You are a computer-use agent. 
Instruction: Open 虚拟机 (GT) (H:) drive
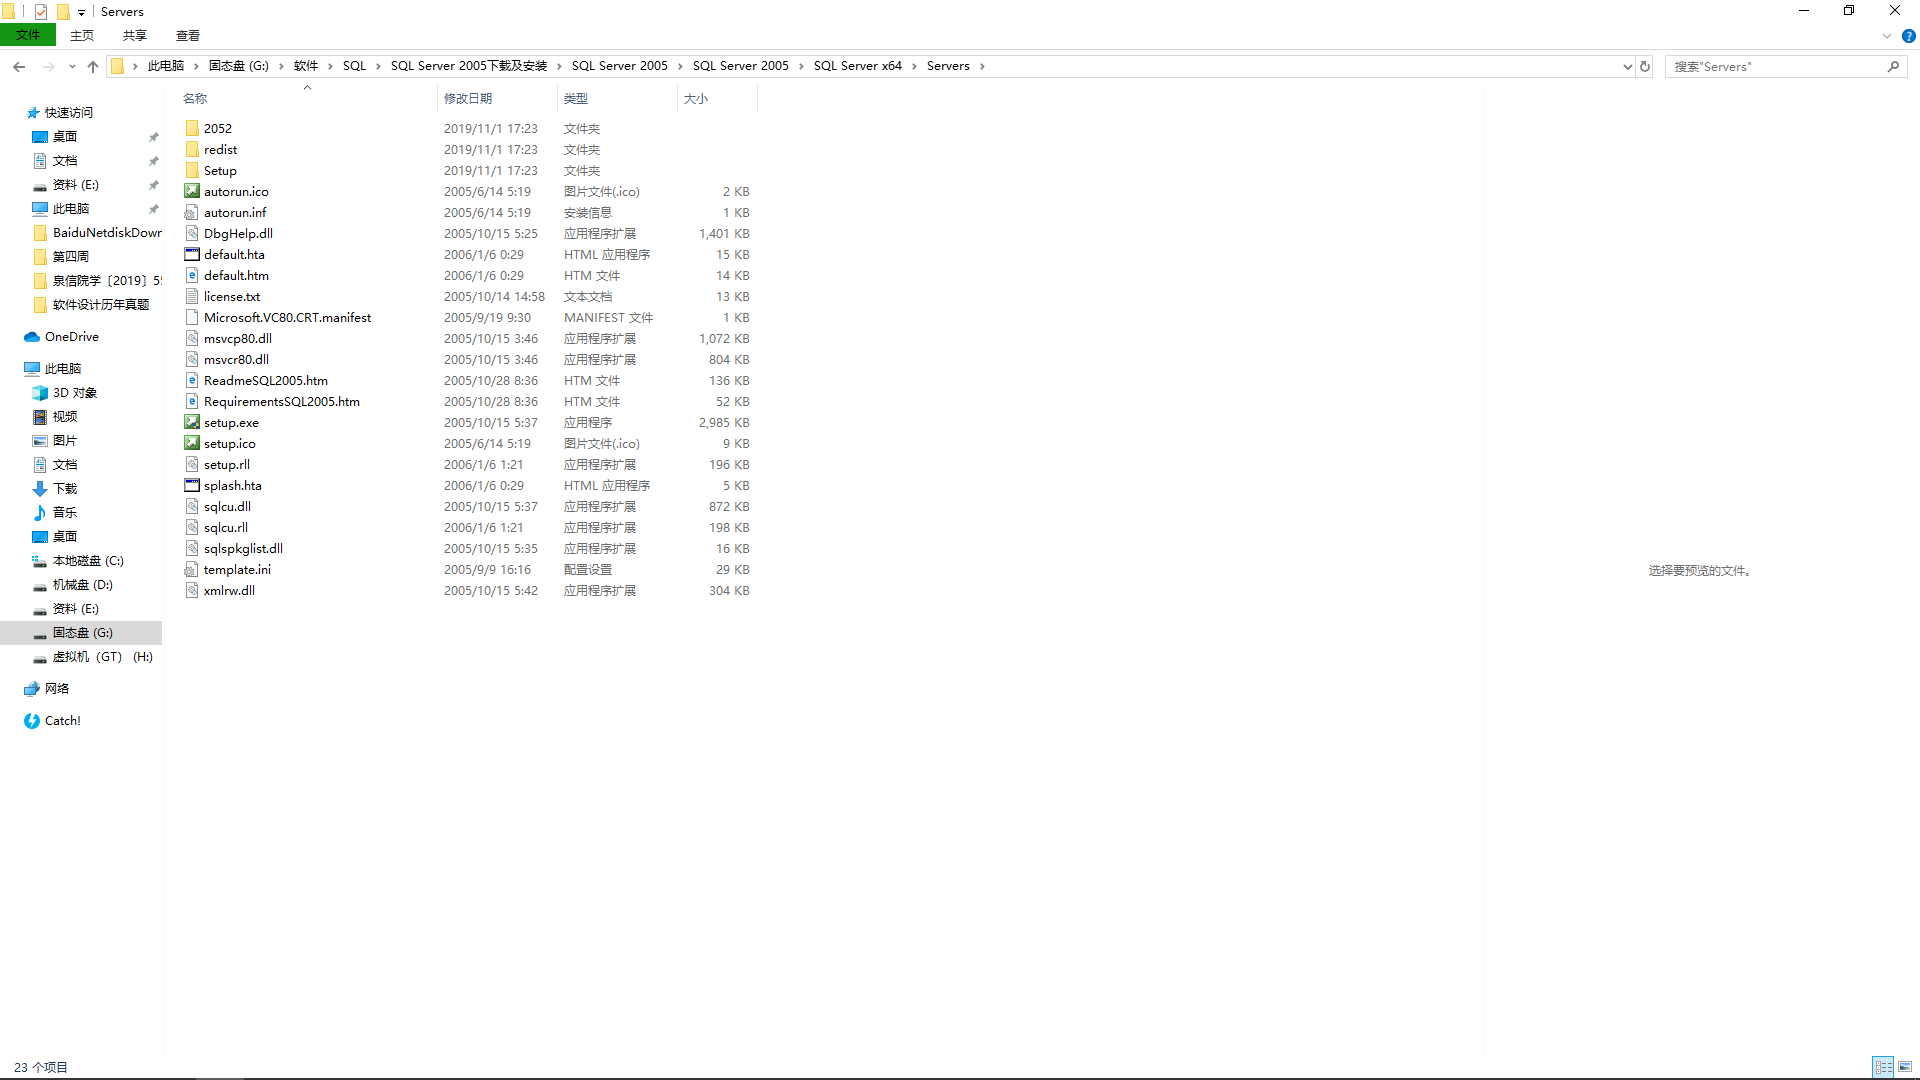click(102, 657)
